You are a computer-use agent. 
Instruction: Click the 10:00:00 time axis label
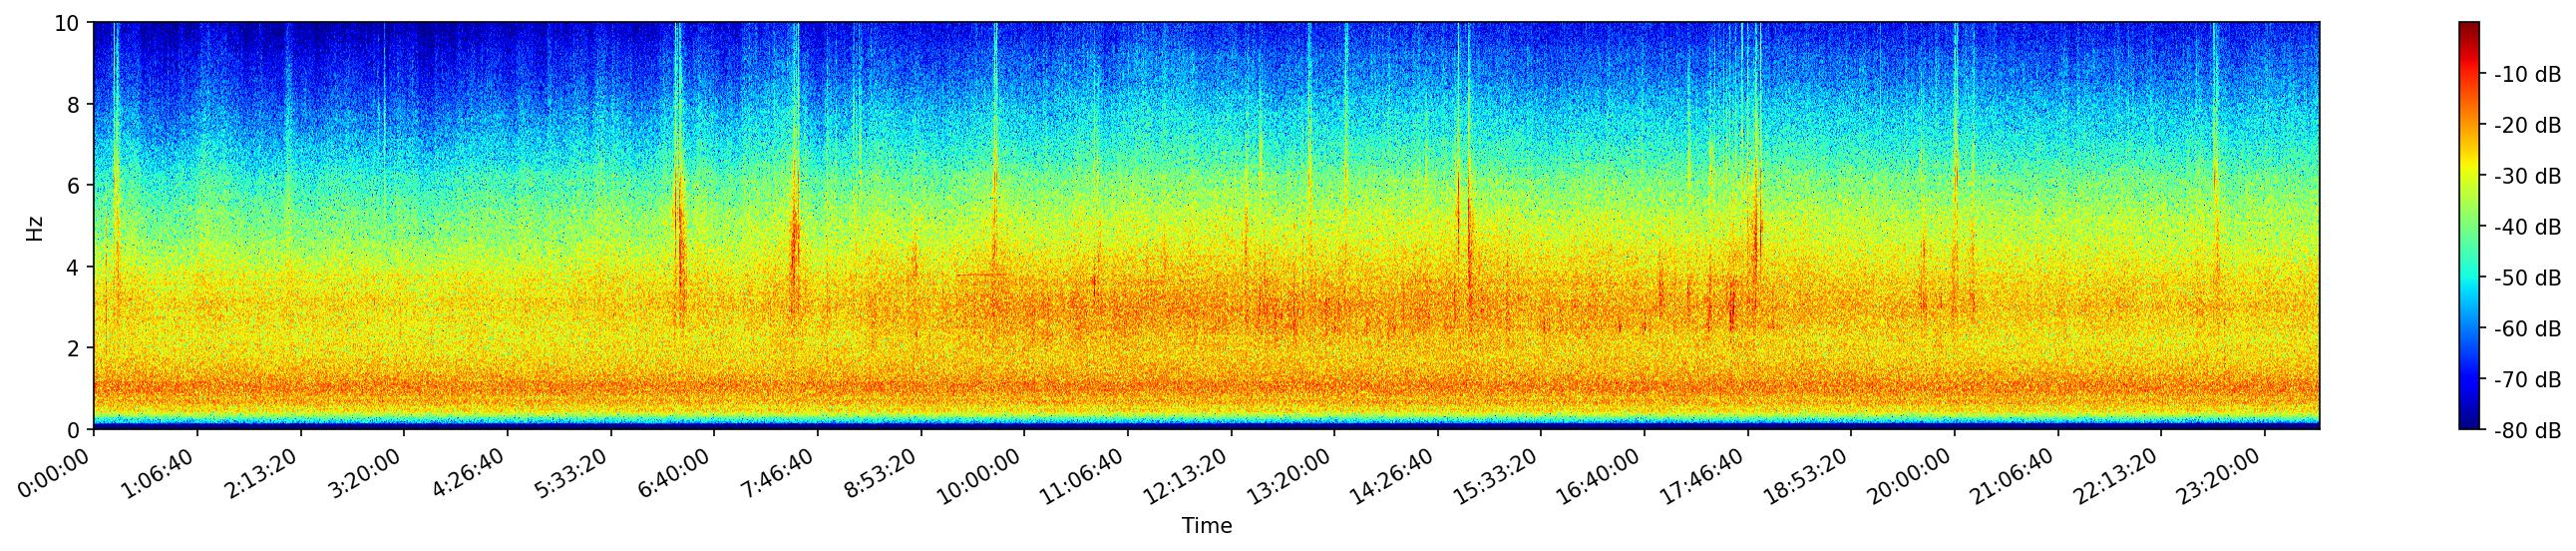(982, 476)
